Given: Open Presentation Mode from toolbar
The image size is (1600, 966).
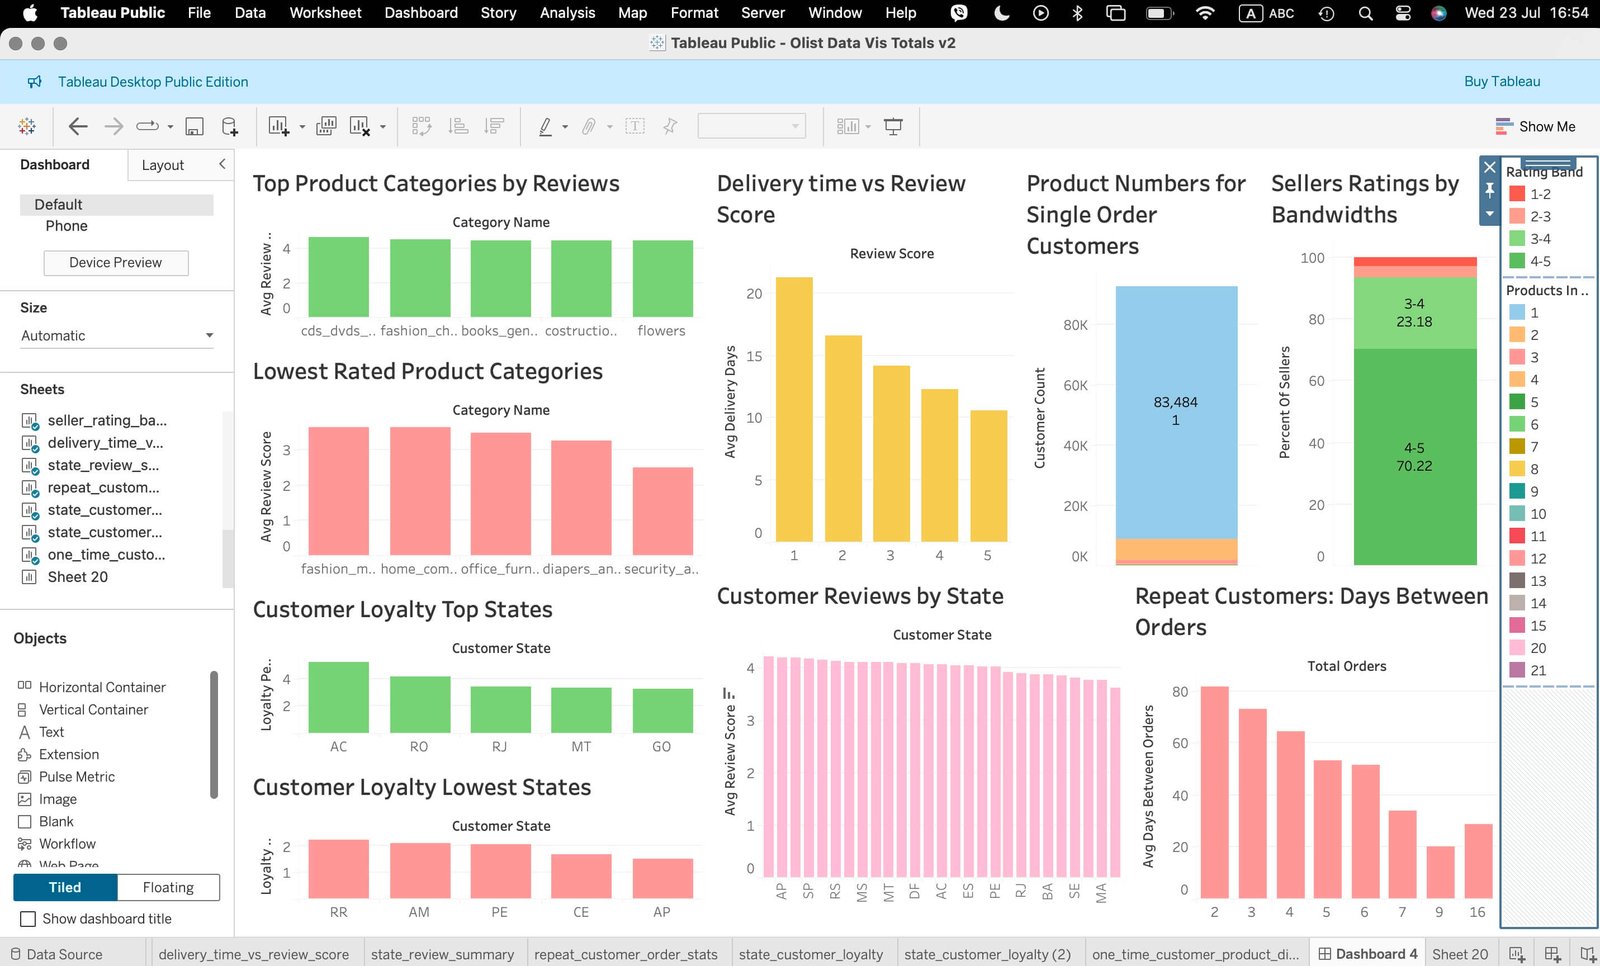Looking at the screenshot, I should pyautogui.click(x=893, y=126).
